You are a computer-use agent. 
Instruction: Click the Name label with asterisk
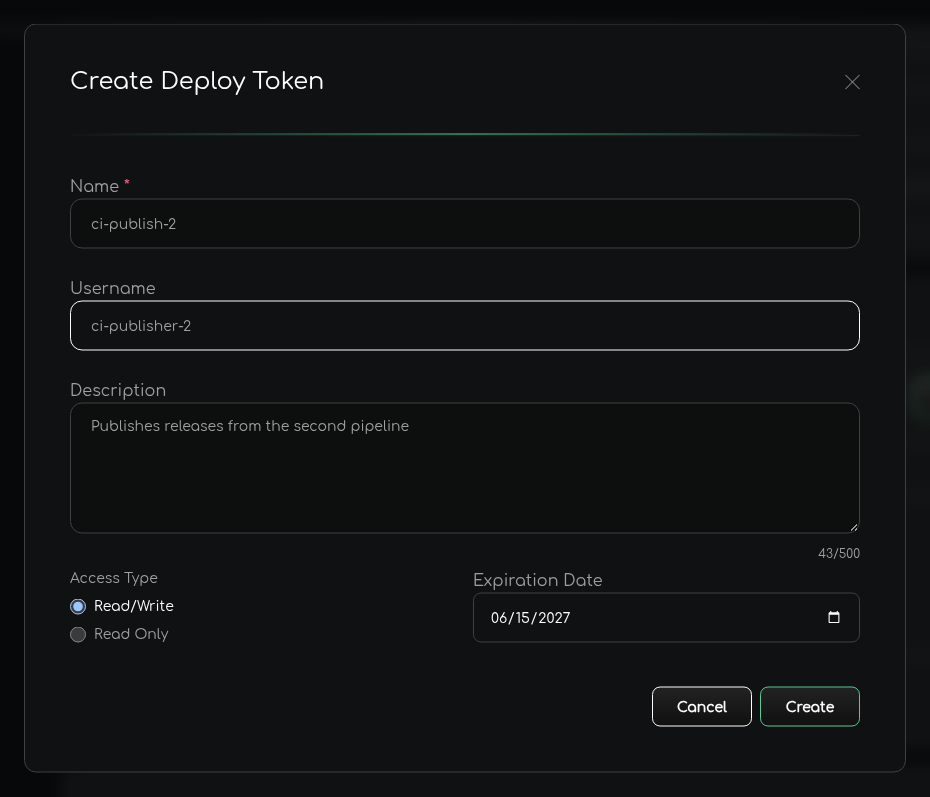(100, 186)
